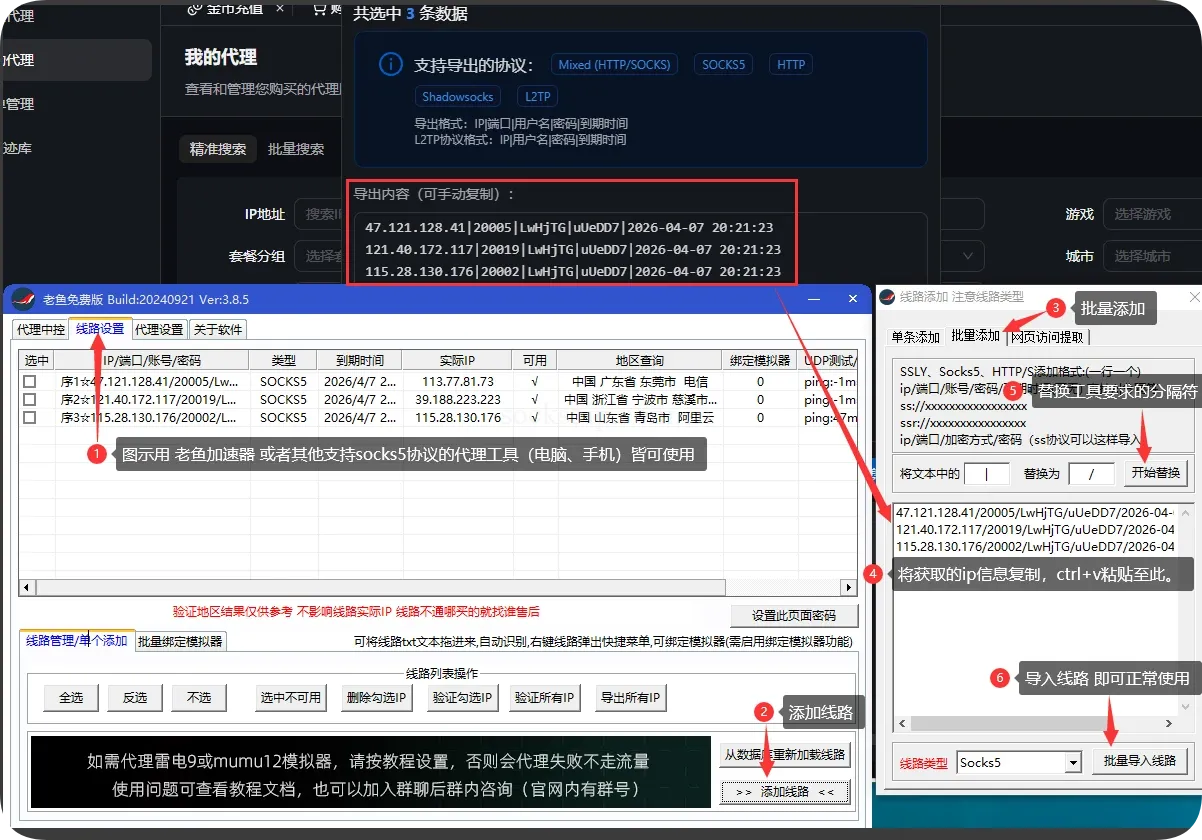Click right arrow of line table scrollbar
Screen dimensions: 1202x840
coord(848,587)
